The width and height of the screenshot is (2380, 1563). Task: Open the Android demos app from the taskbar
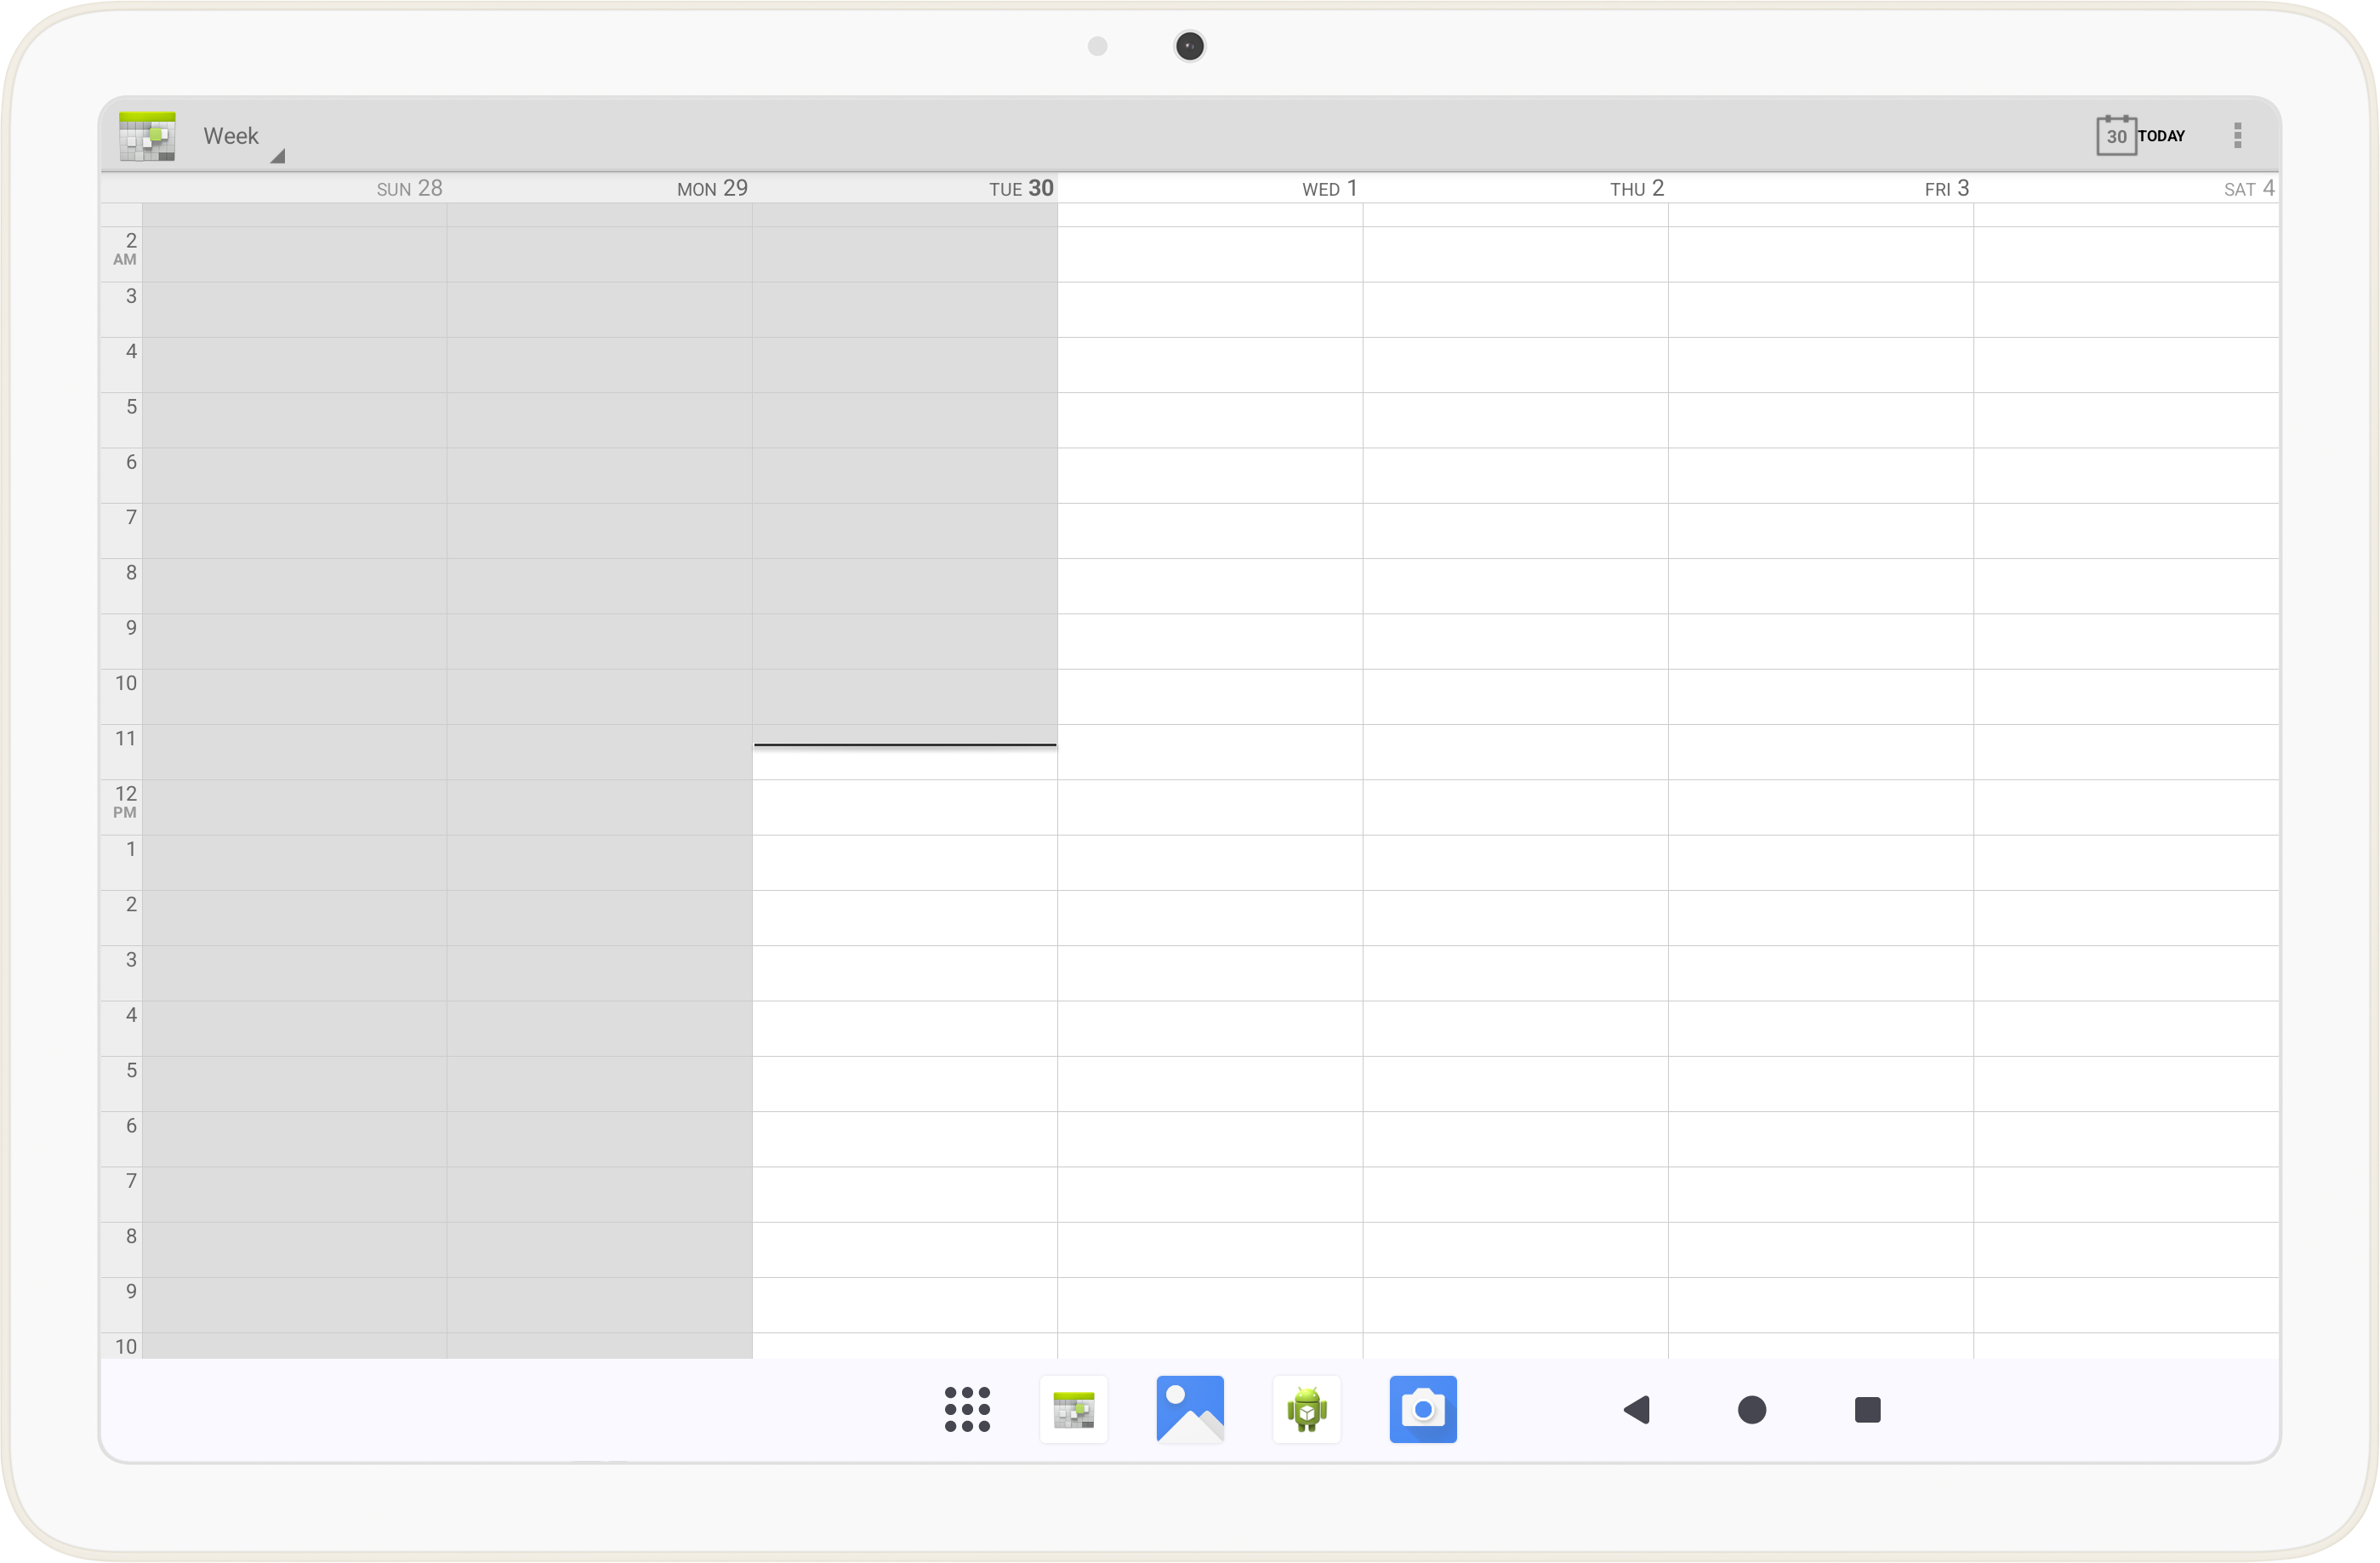click(x=1307, y=1410)
